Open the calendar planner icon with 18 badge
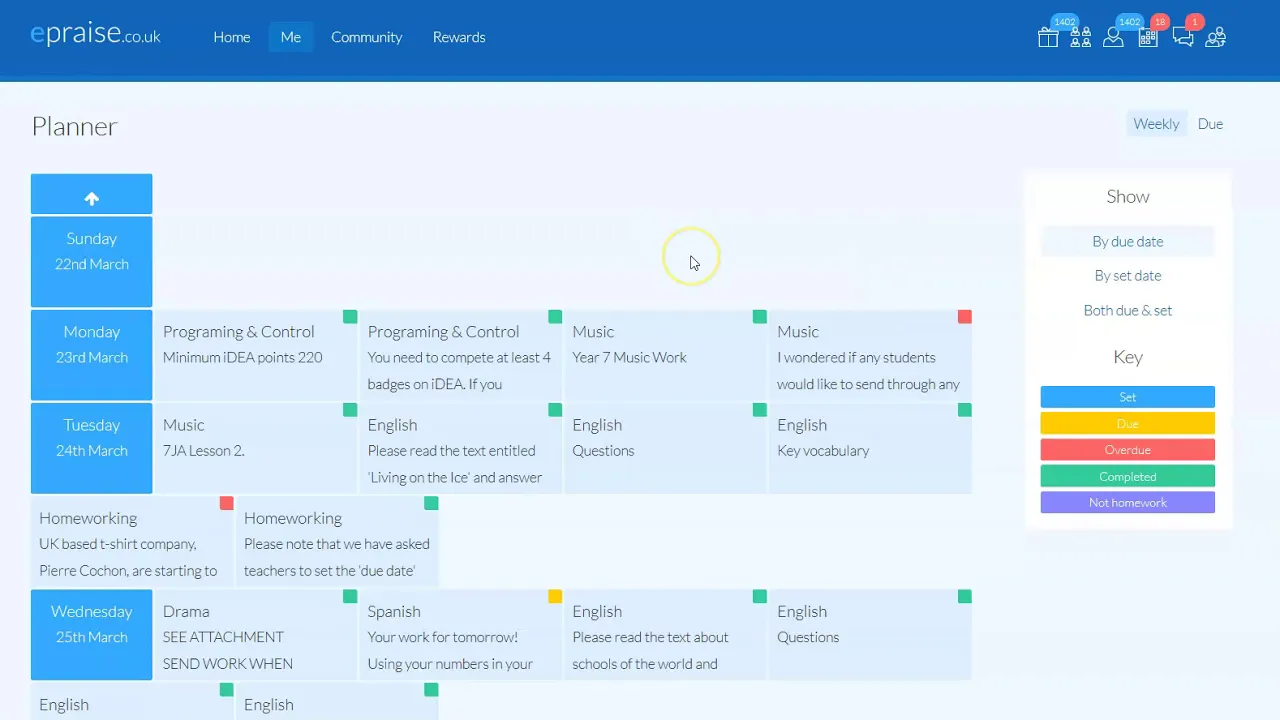This screenshot has height=720, width=1280. 1148,38
